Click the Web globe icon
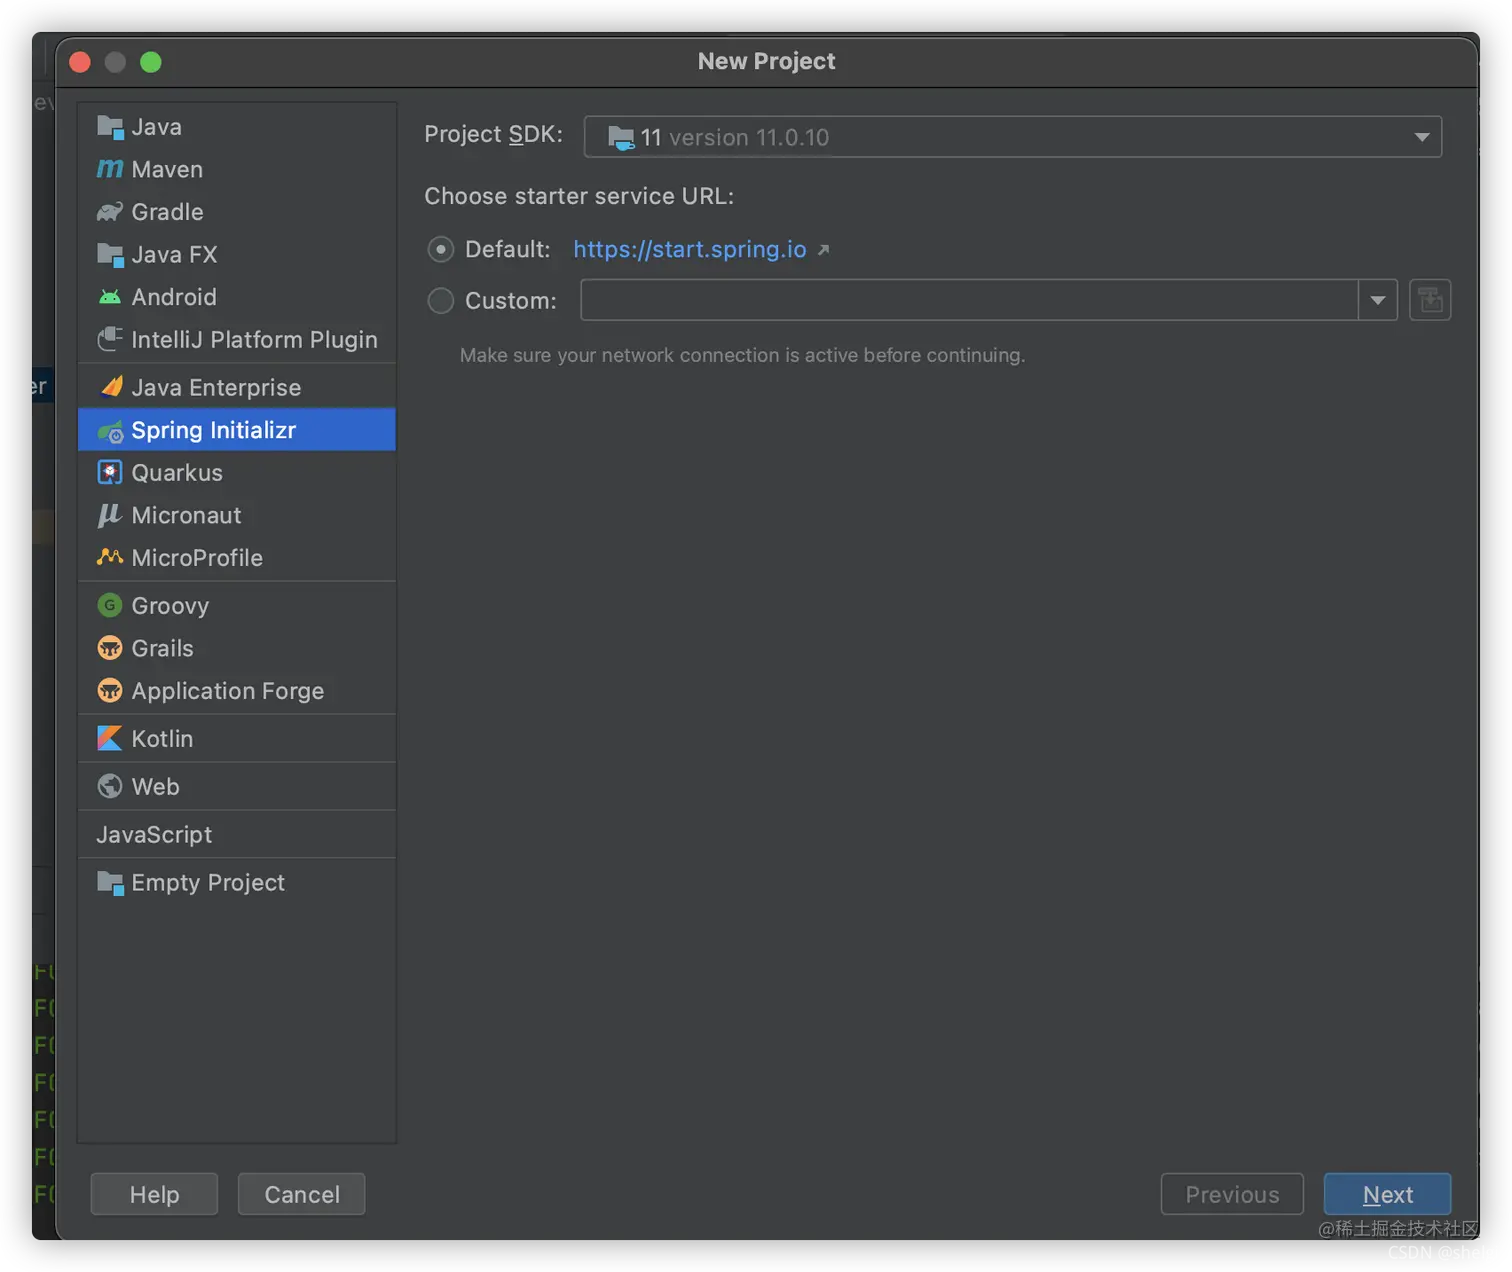 pos(110,786)
